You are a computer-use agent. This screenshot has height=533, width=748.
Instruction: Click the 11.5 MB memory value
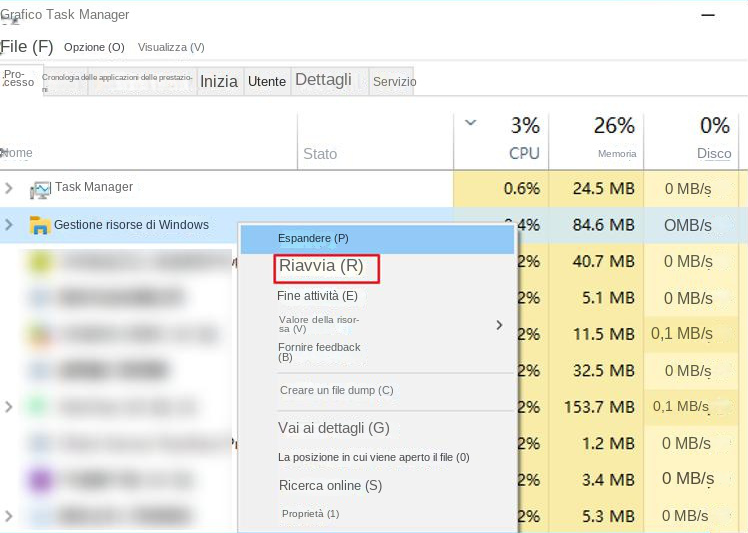click(603, 334)
